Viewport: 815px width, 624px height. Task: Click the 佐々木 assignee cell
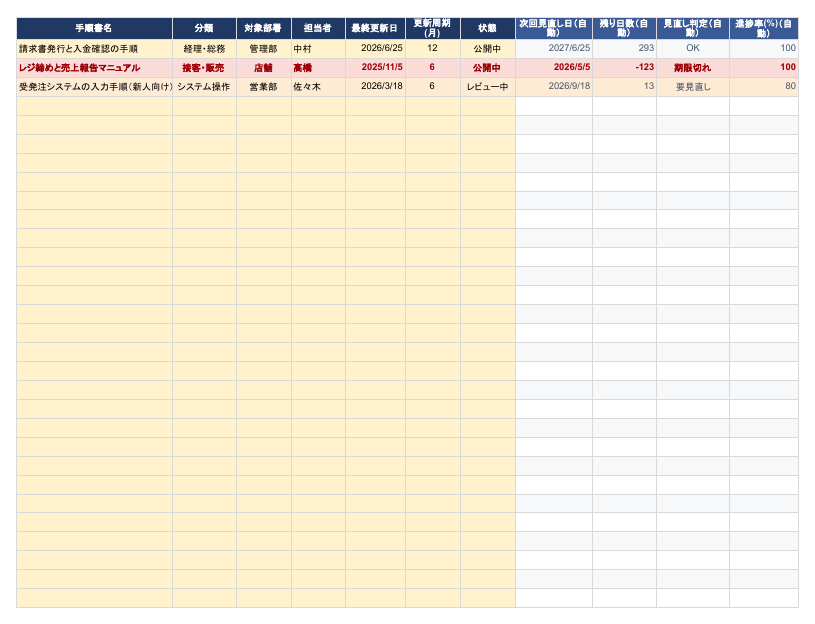[x=318, y=87]
